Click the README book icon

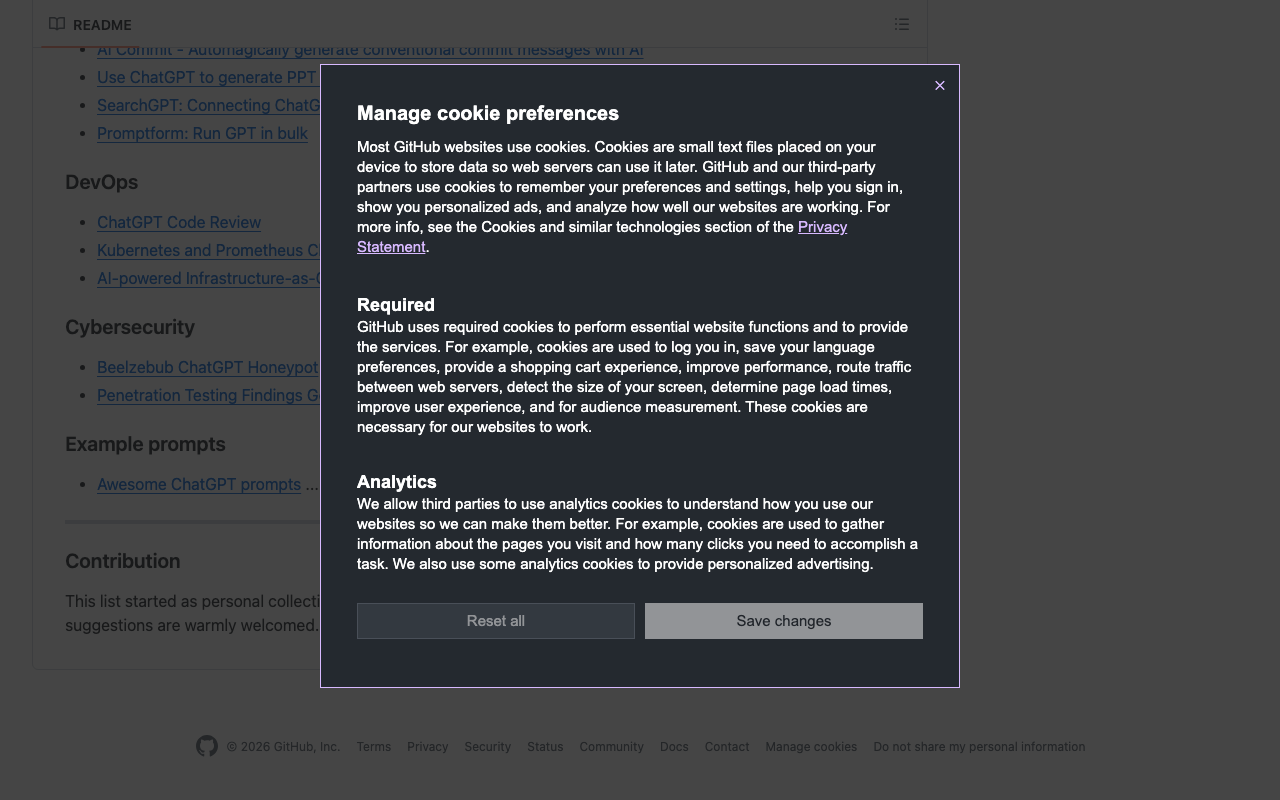[x=57, y=24]
